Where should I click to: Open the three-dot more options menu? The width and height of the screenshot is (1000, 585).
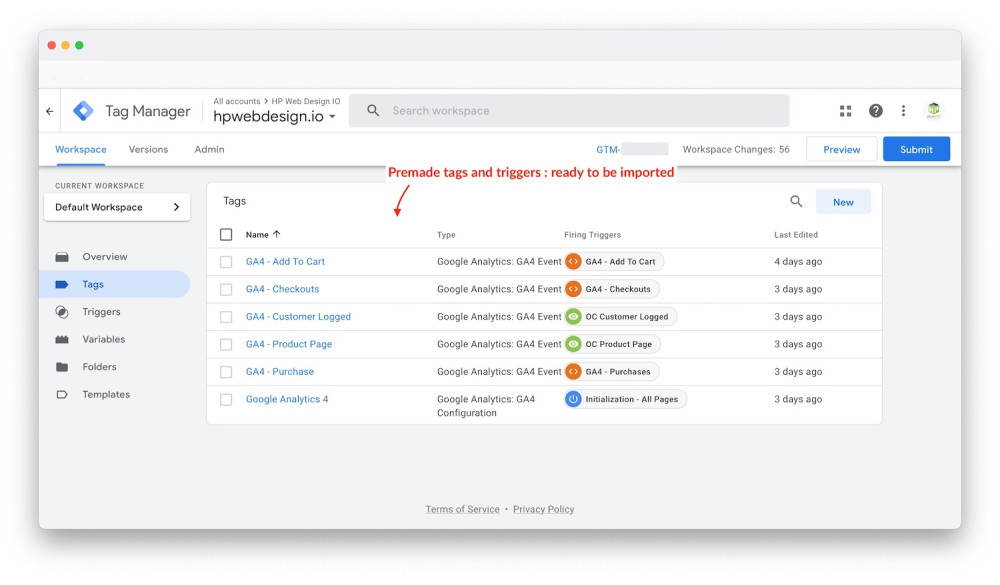903,111
